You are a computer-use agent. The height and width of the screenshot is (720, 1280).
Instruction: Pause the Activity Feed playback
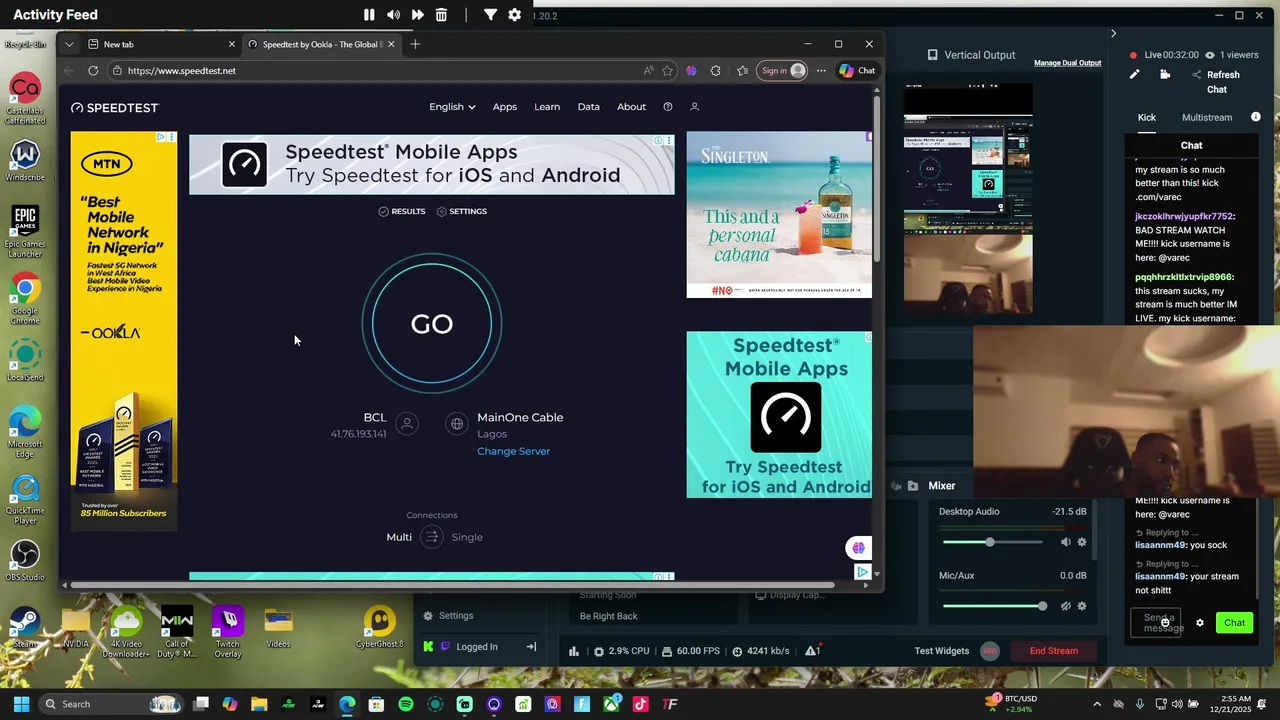(369, 15)
